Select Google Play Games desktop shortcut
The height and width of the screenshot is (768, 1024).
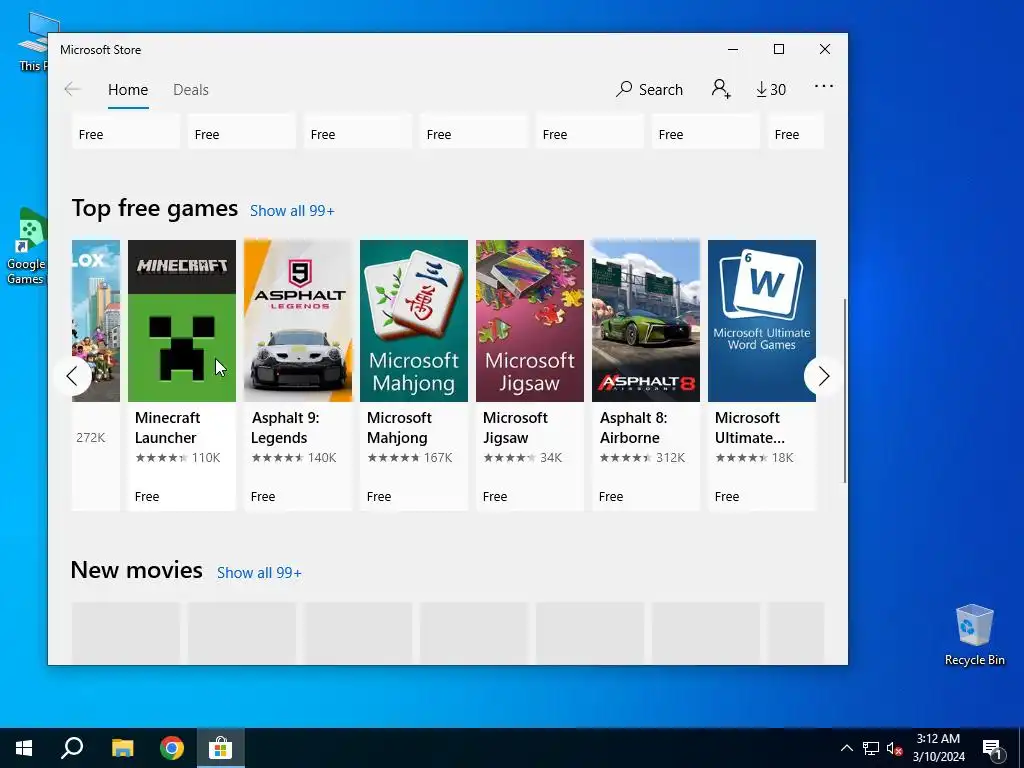tap(25, 247)
